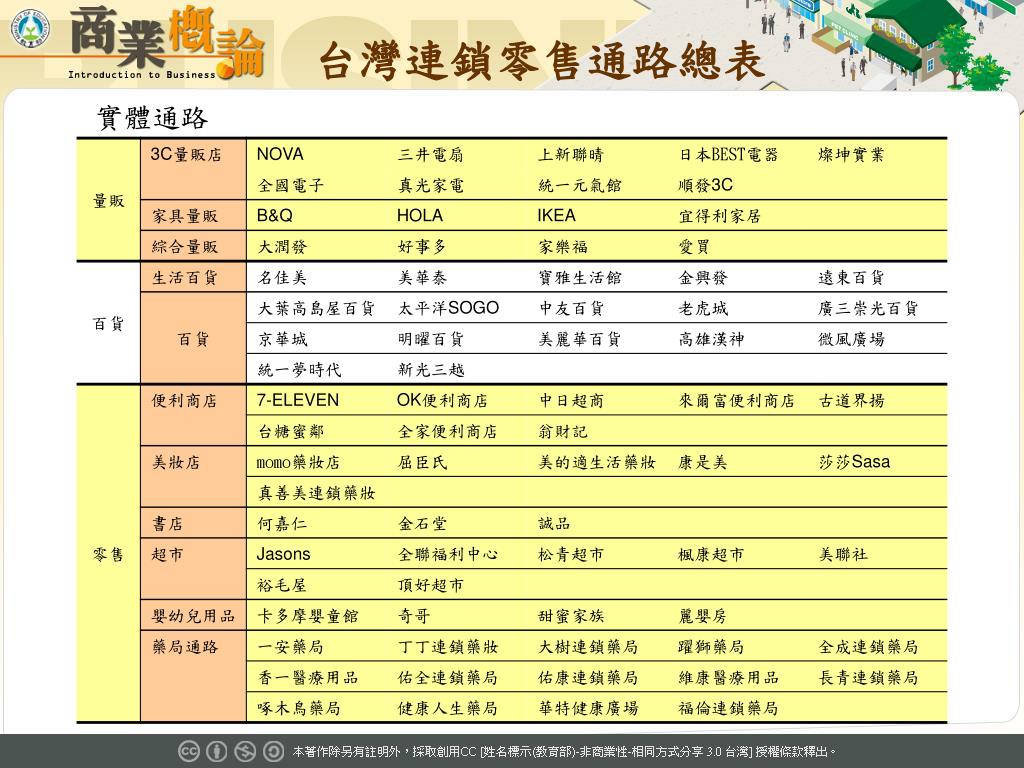Viewport: 1024px width, 768px height.
Task: Click the 書店 subcategory cell
Action: 193,523
